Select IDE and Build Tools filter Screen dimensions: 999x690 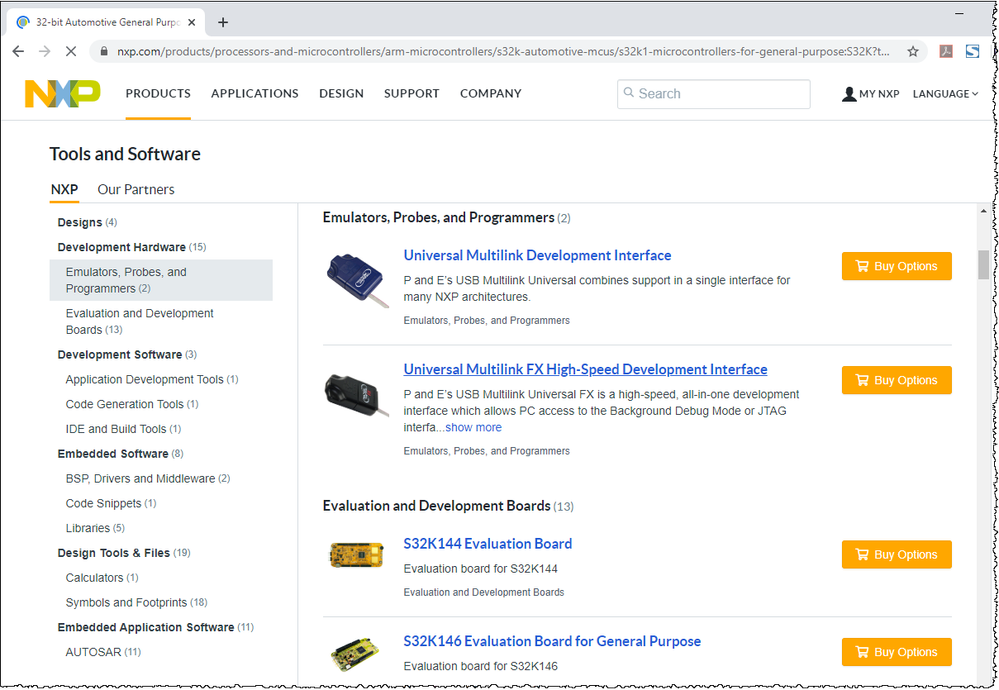(x=124, y=429)
